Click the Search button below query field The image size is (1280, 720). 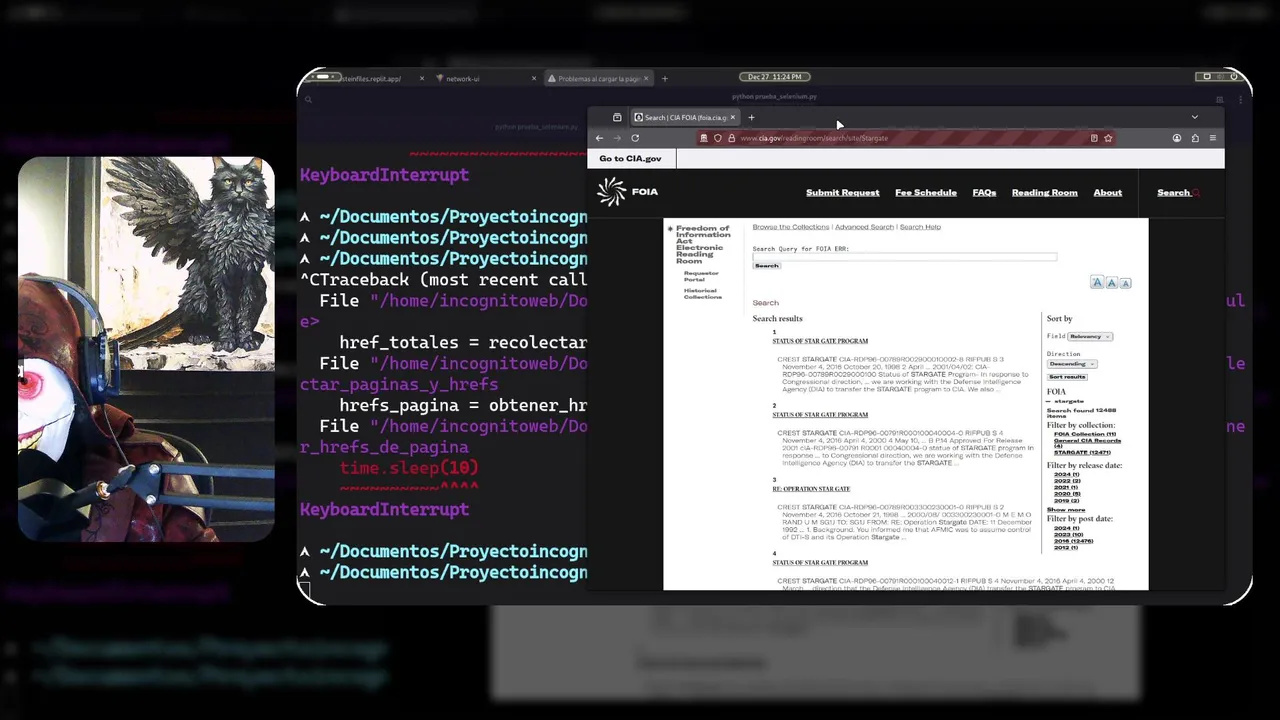point(766,266)
